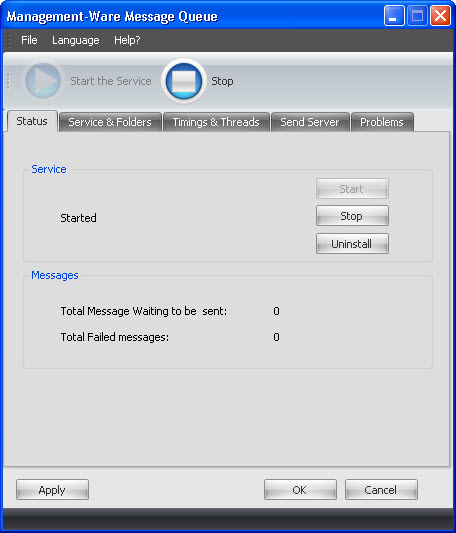Viewport: 456px width, 533px height.
Task: Stop the service using Service group button
Action: pos(352,216)
